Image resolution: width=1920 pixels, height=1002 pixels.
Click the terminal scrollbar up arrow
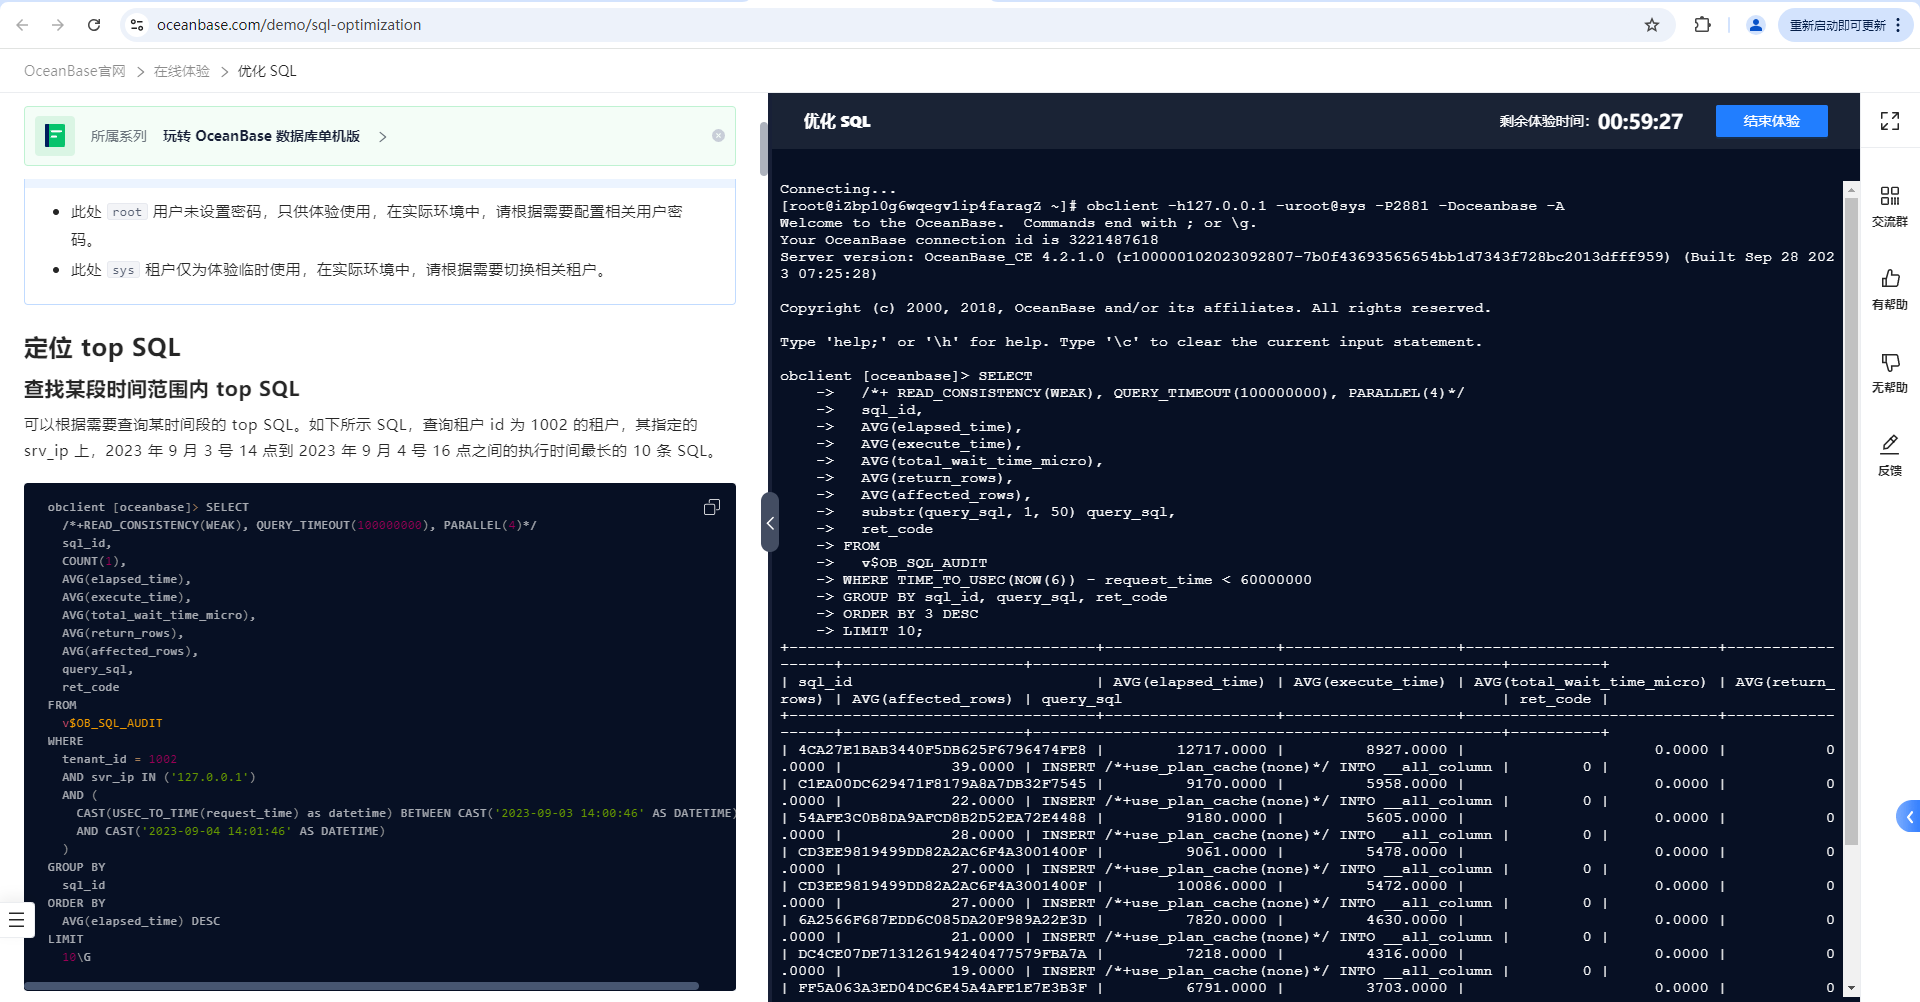[1851, 189]
